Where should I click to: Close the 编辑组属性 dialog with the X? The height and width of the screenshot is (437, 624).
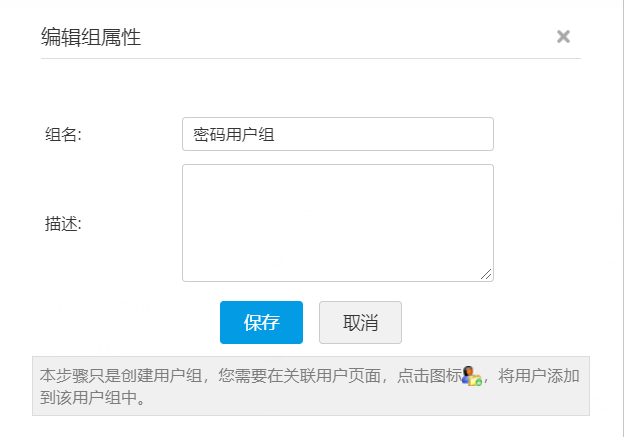[x=563, y=37]
